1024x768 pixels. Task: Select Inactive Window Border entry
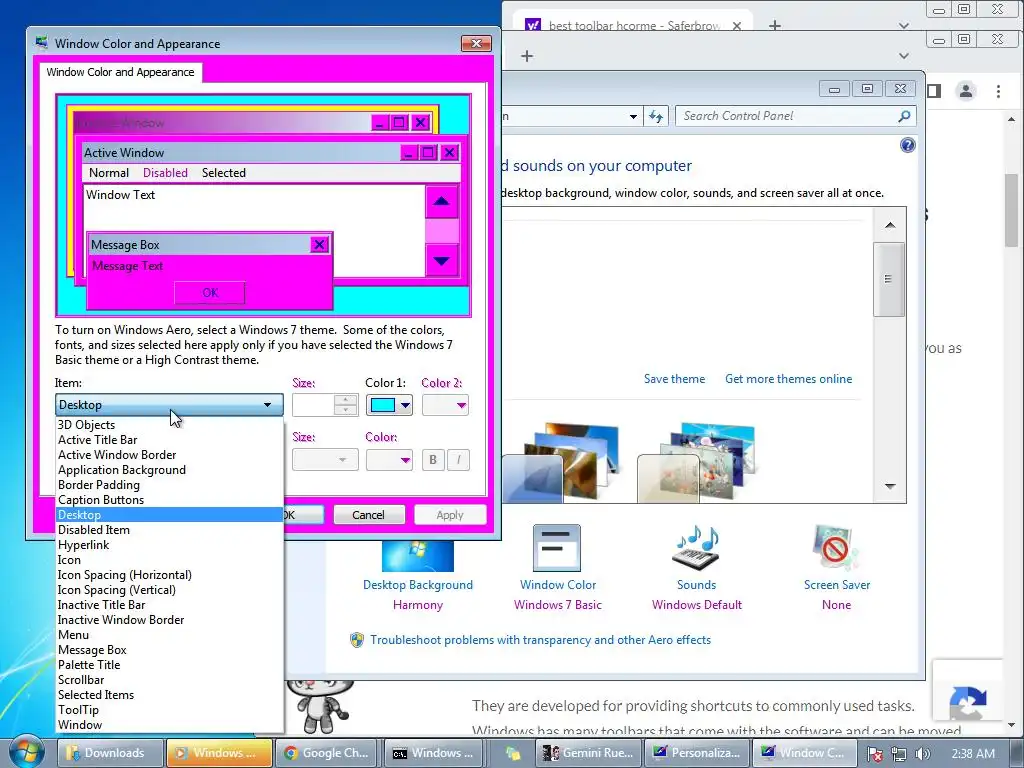pos(169,620)
